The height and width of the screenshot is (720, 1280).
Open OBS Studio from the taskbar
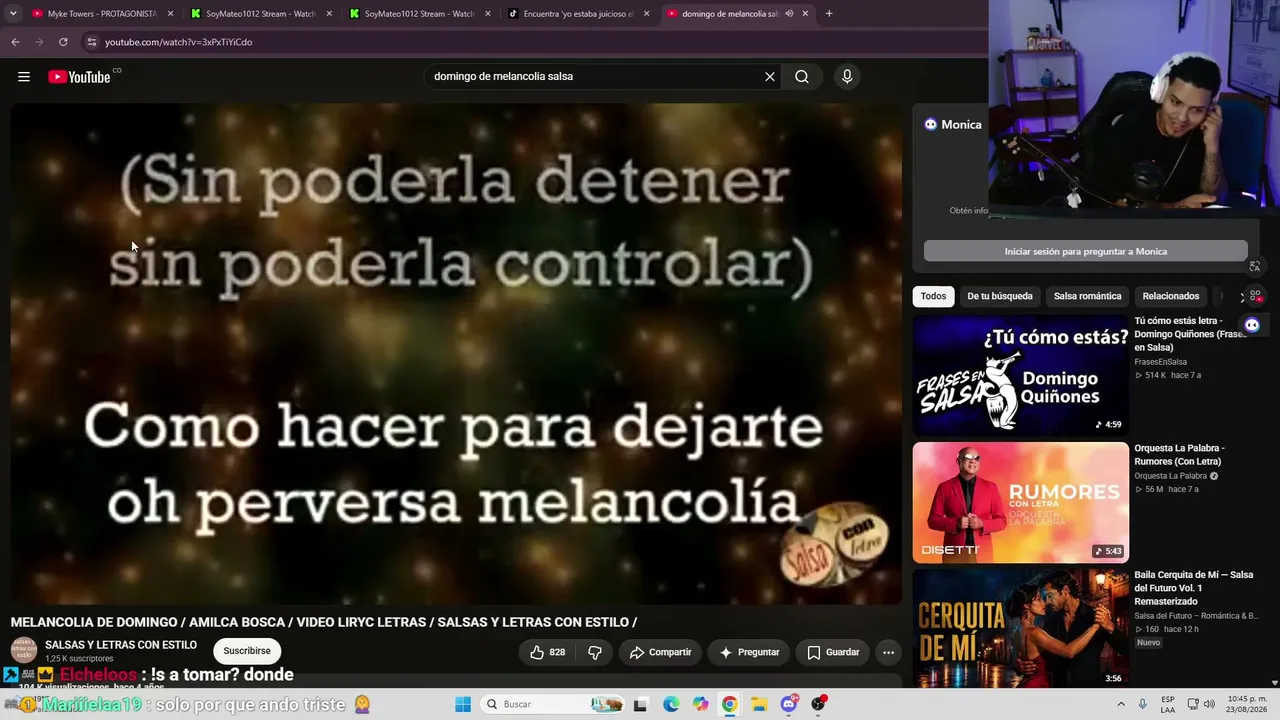(x=819, y=704)
